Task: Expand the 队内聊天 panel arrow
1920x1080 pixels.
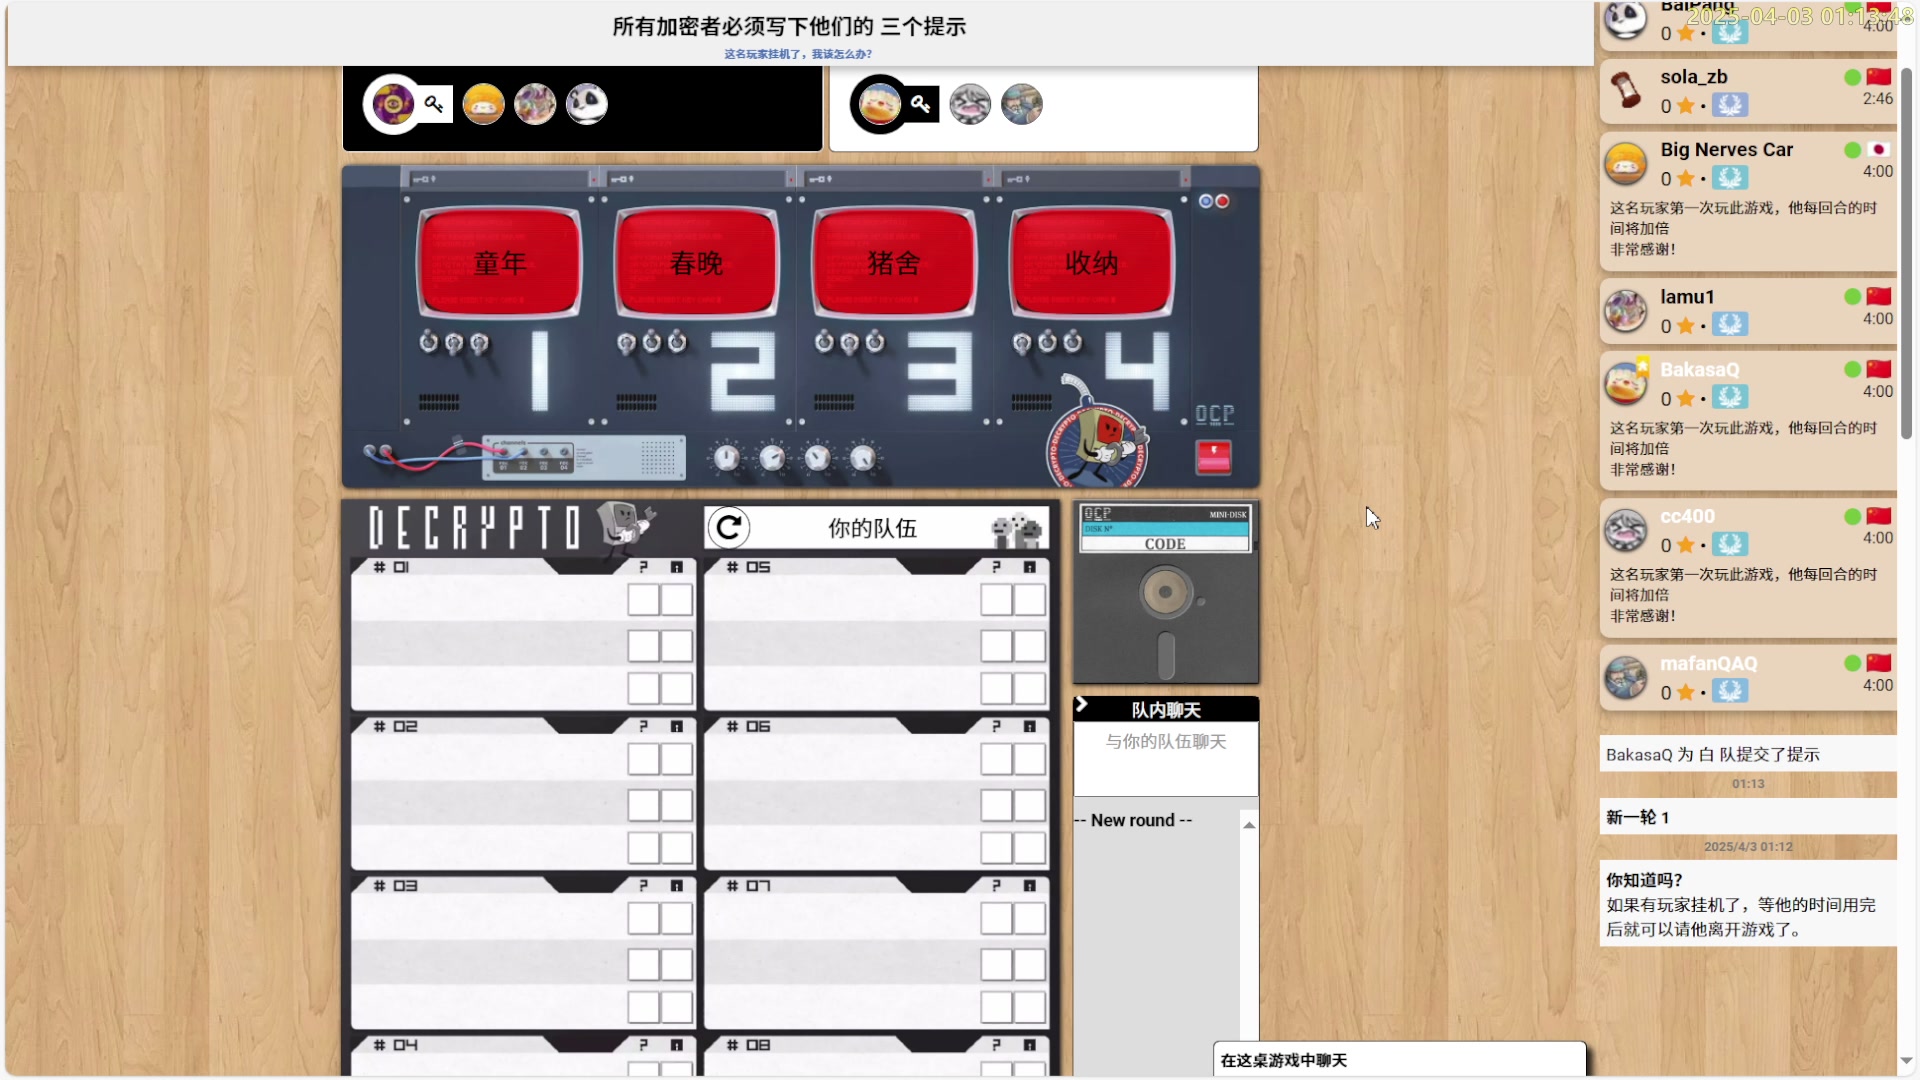Action: (x=1081, y=705)
